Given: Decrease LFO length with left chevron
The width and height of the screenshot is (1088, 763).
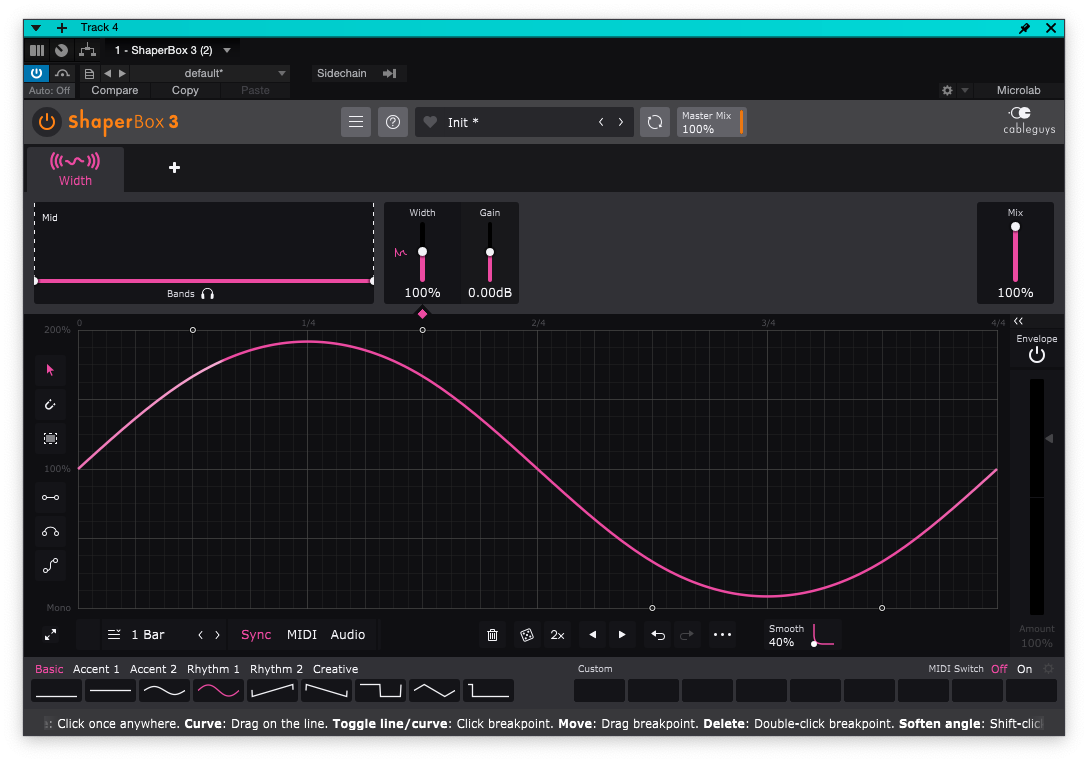Looking at the screenshot, I should (x=201, y=635).
